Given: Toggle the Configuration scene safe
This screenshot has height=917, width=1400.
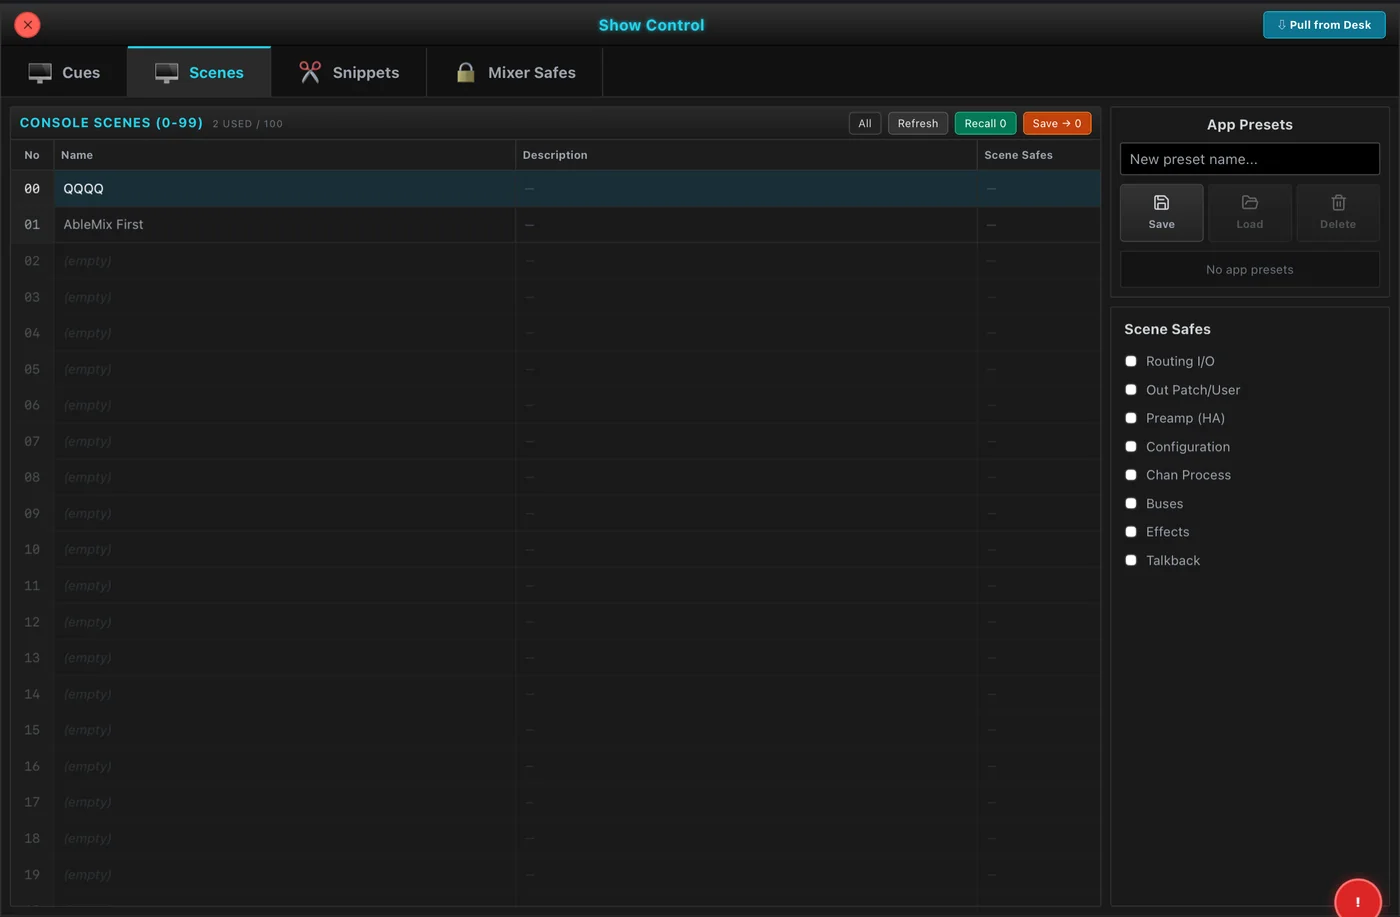Looking at the screenshot, I should tap(1131, 447).
